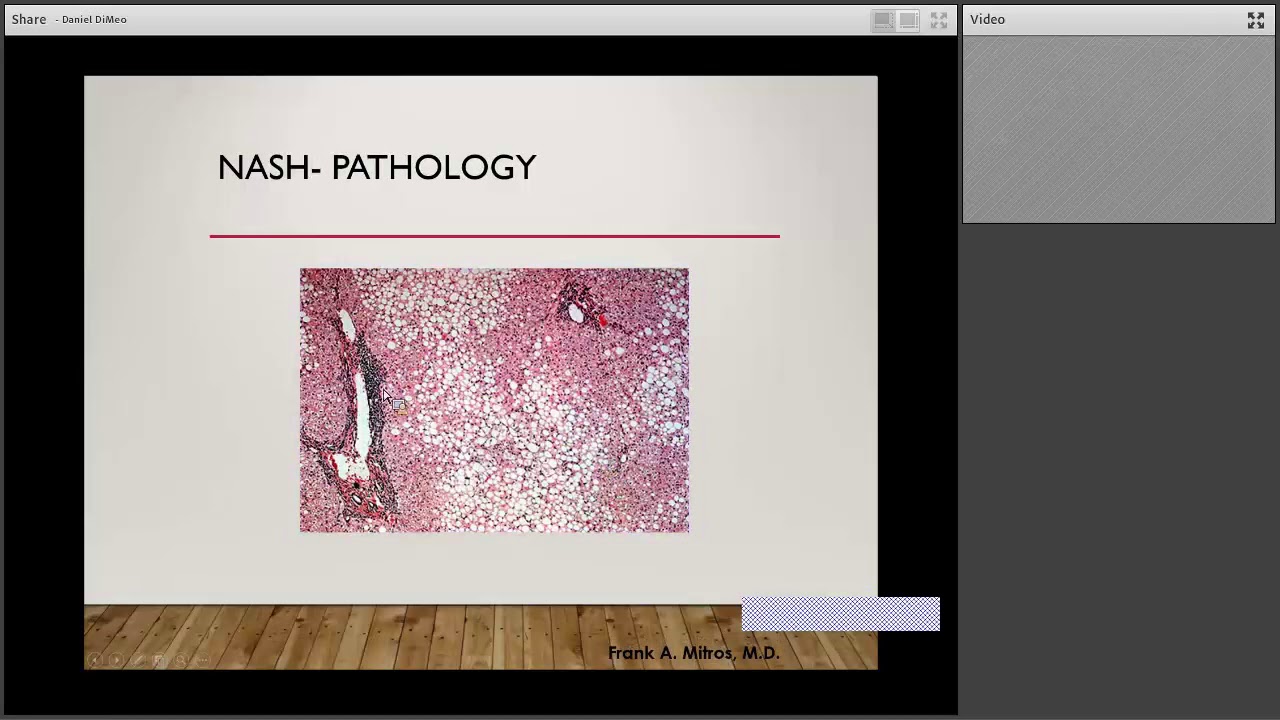Image resolution: width=1280 pixels, height=720 pixels.
Task: Open the see-all-slides control
Action: 159,660
